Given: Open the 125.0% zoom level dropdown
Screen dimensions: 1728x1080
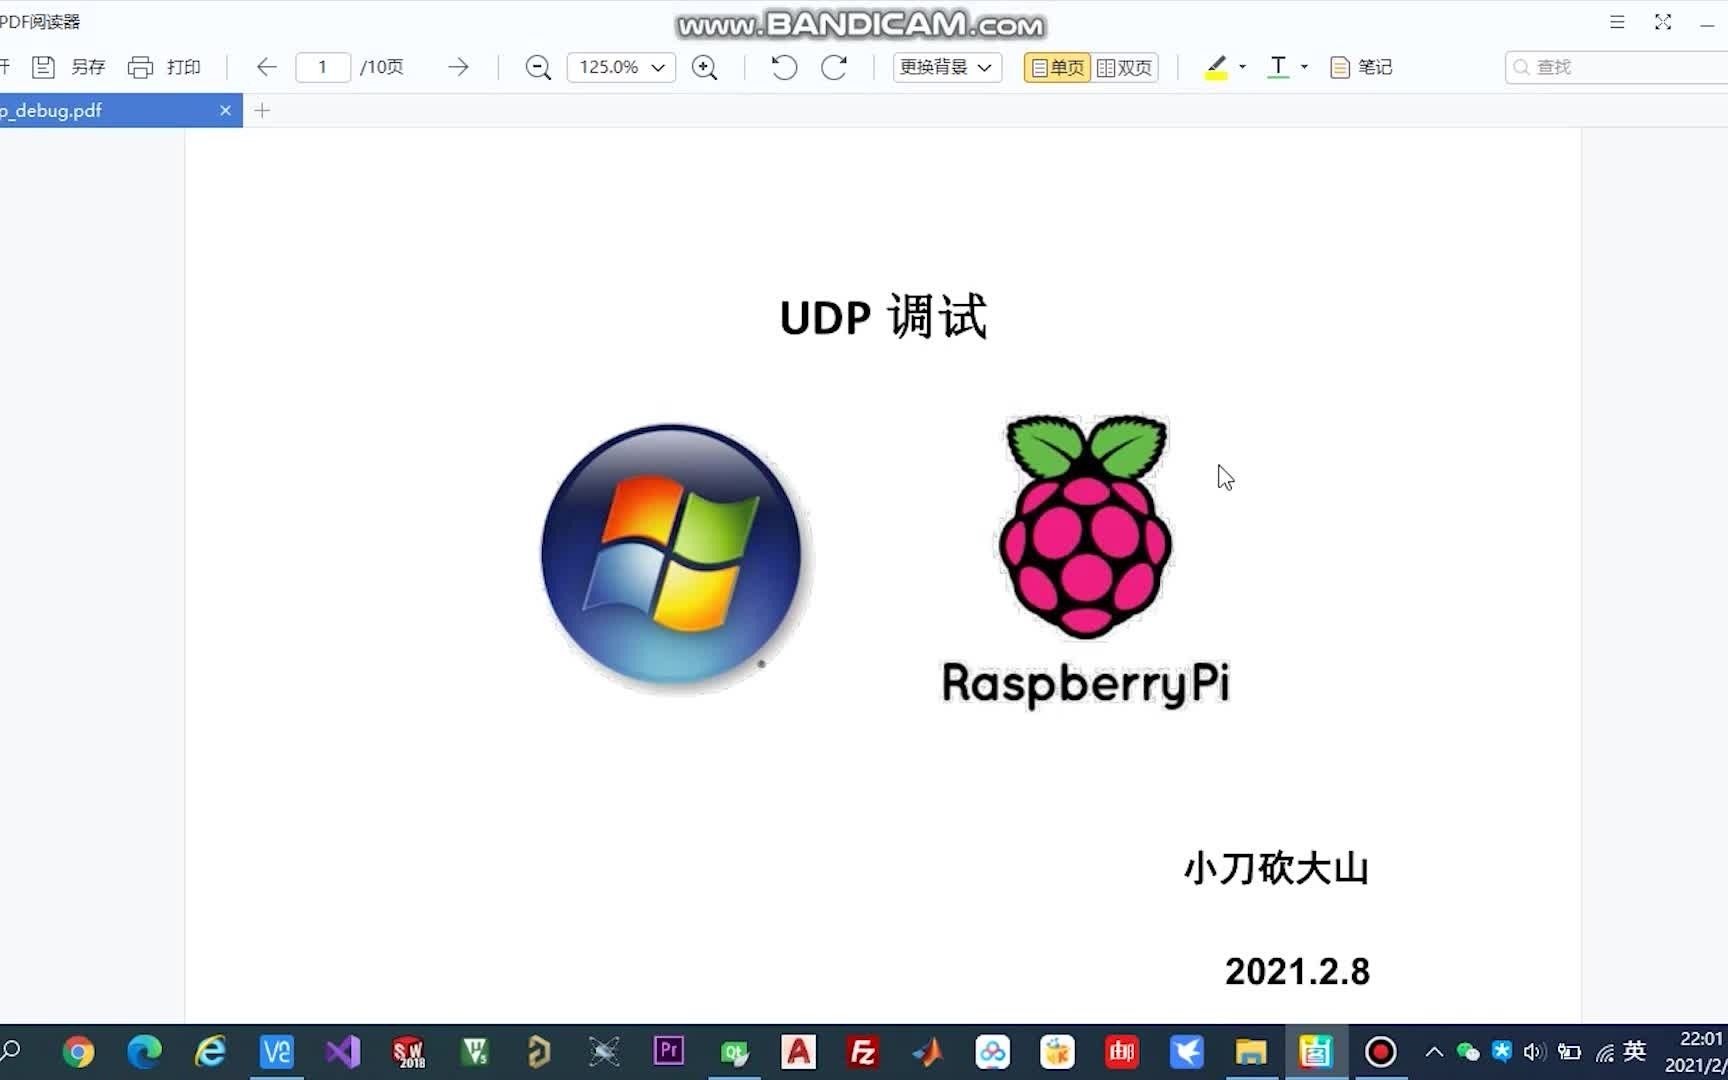Looking at the screenshot, I should (x=621, y=67).
